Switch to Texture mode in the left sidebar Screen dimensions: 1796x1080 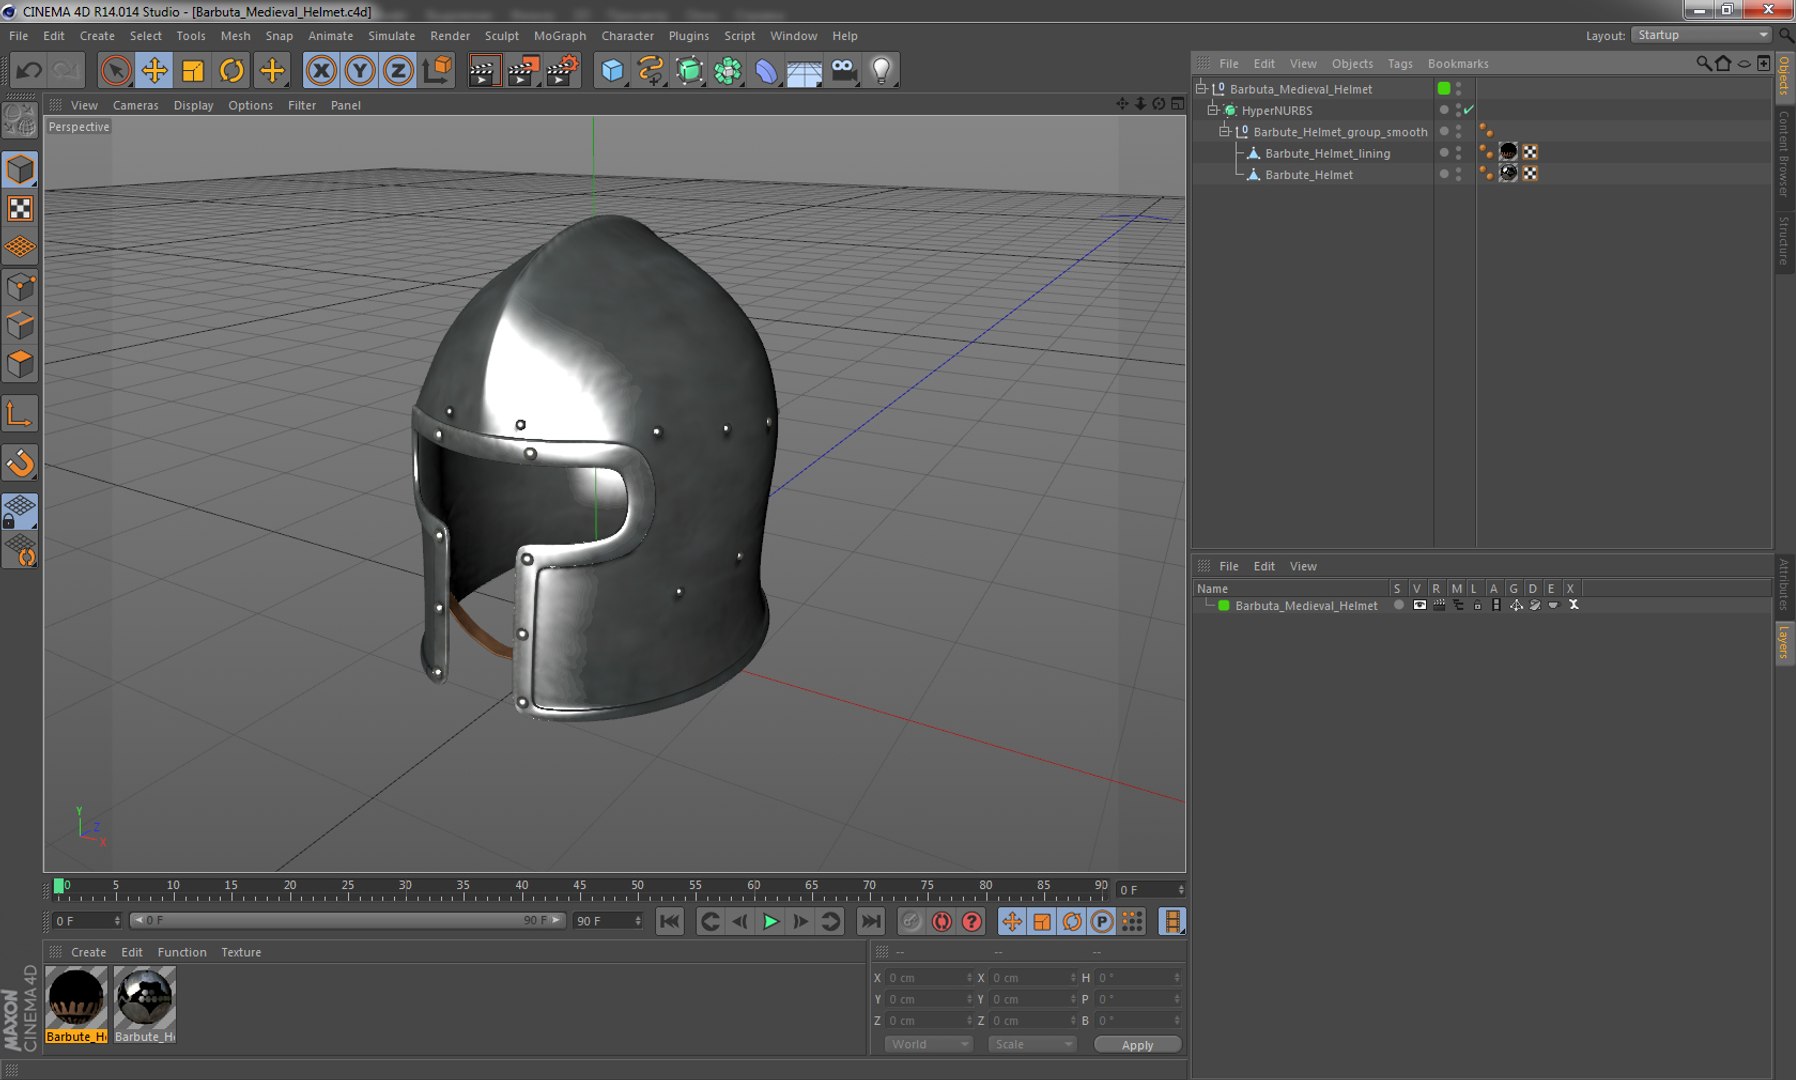(20, 208)
